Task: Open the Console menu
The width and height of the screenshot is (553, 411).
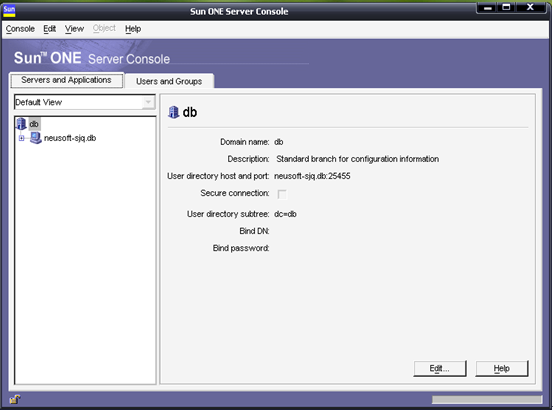Action: [20, 29]
